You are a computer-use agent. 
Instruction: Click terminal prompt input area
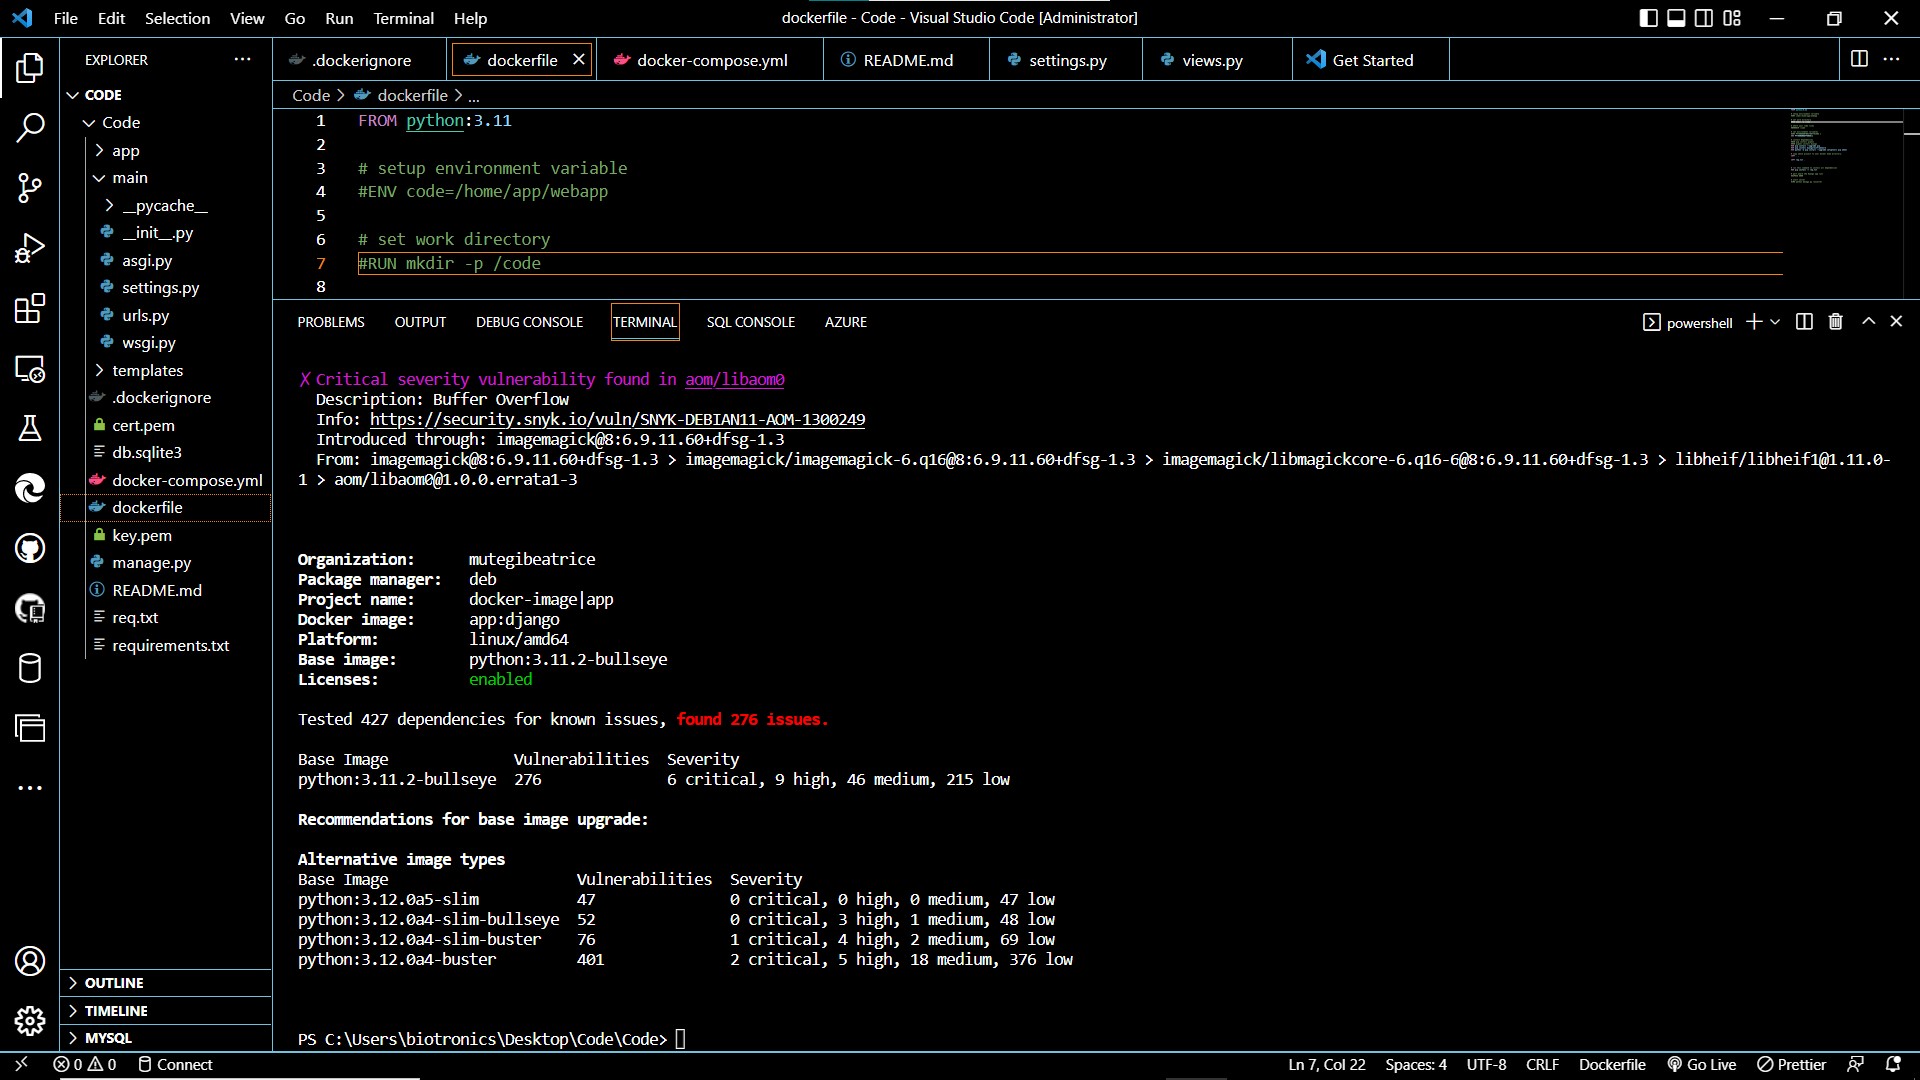tap(681, 1039)
